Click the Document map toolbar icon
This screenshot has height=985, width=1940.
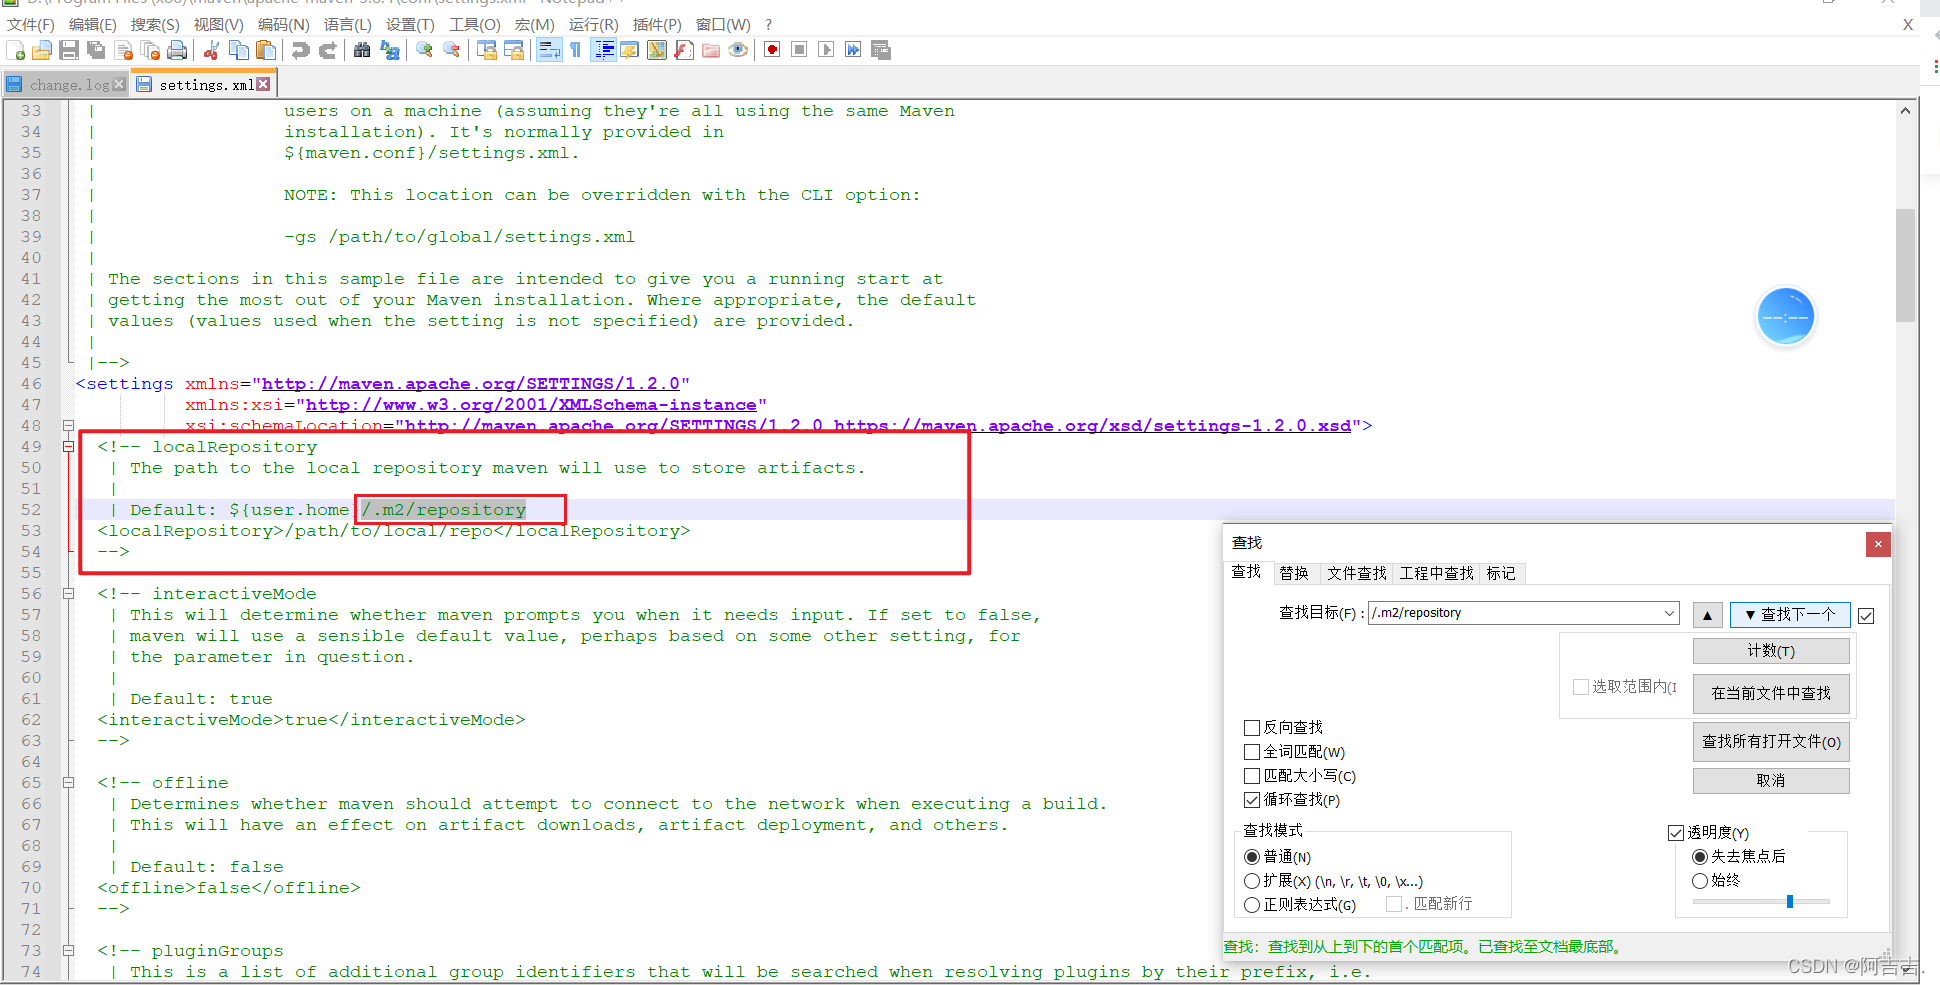657,50
